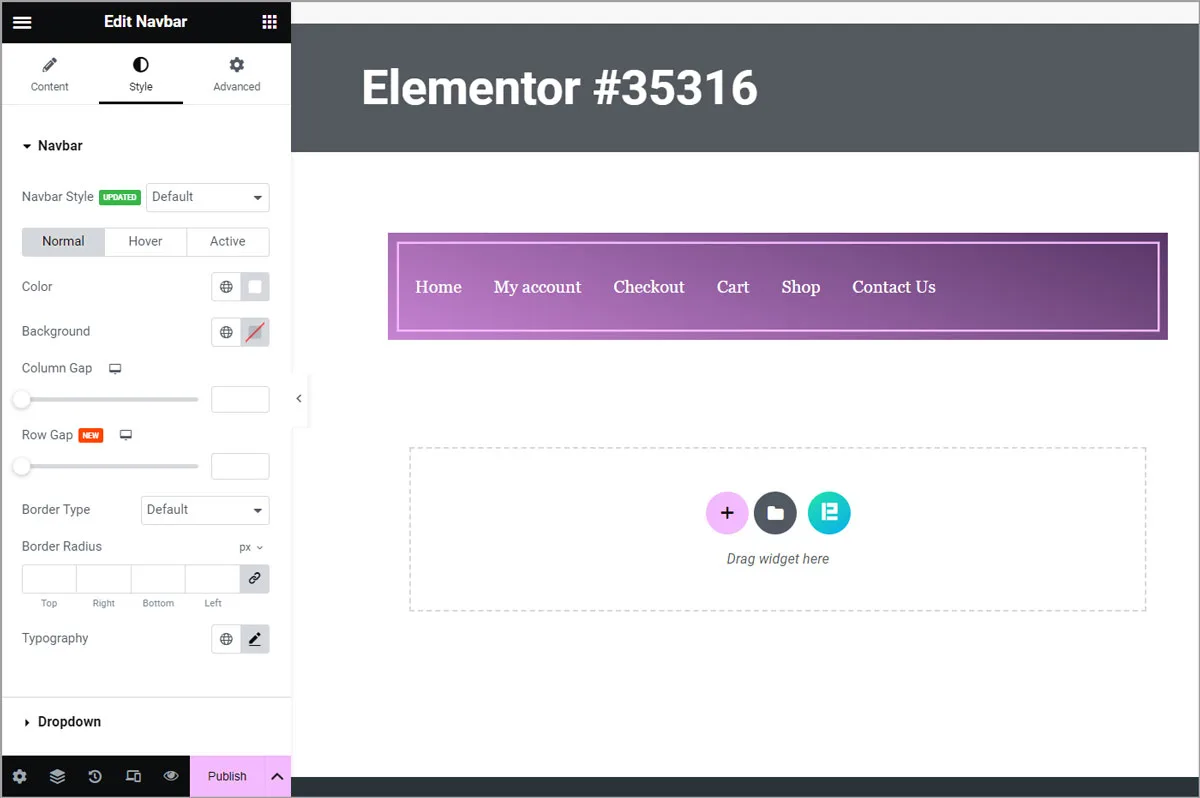
Task: Switch to the Style tab
Action: [x=141, y=75]
